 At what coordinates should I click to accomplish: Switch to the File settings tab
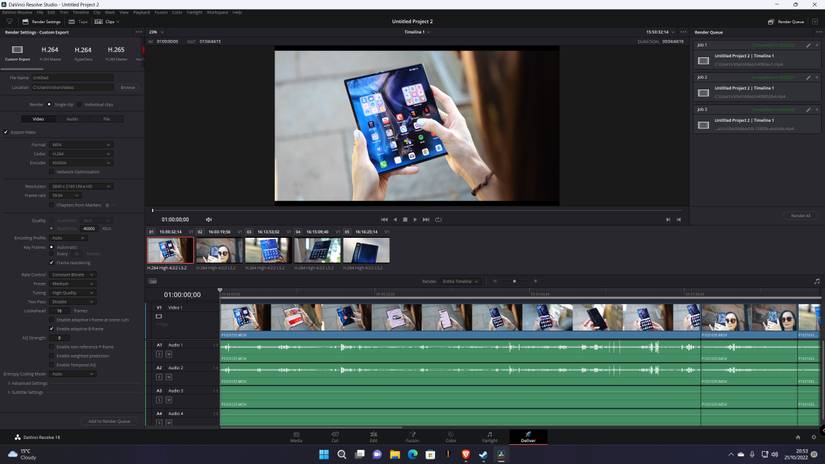(x=106, y=119)
